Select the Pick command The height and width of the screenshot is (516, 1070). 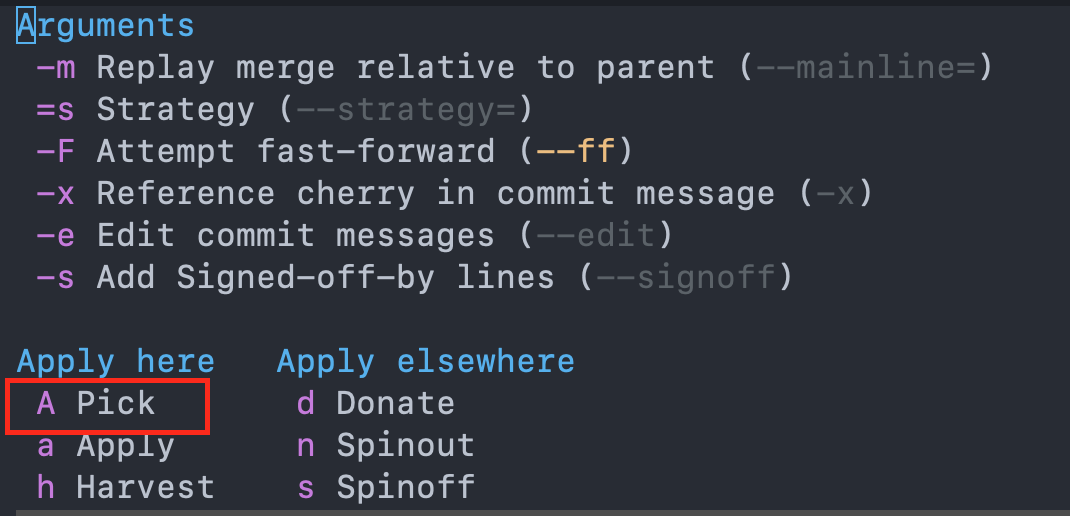point(96,404)
